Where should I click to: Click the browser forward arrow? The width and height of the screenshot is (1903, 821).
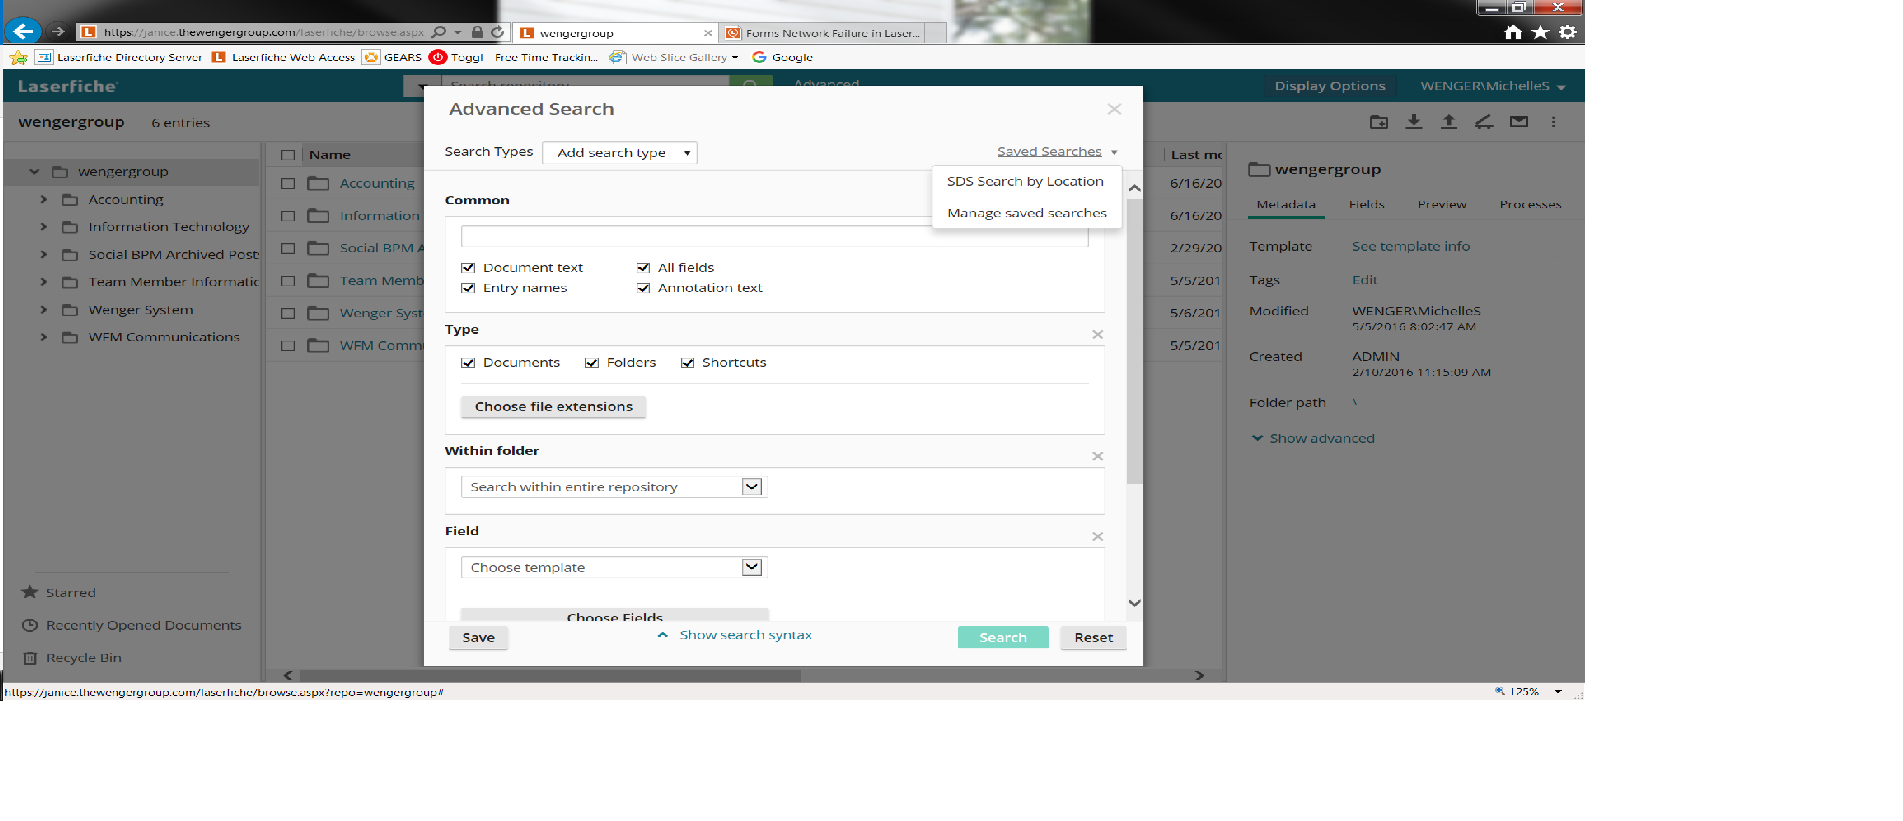tap(58, 32)
